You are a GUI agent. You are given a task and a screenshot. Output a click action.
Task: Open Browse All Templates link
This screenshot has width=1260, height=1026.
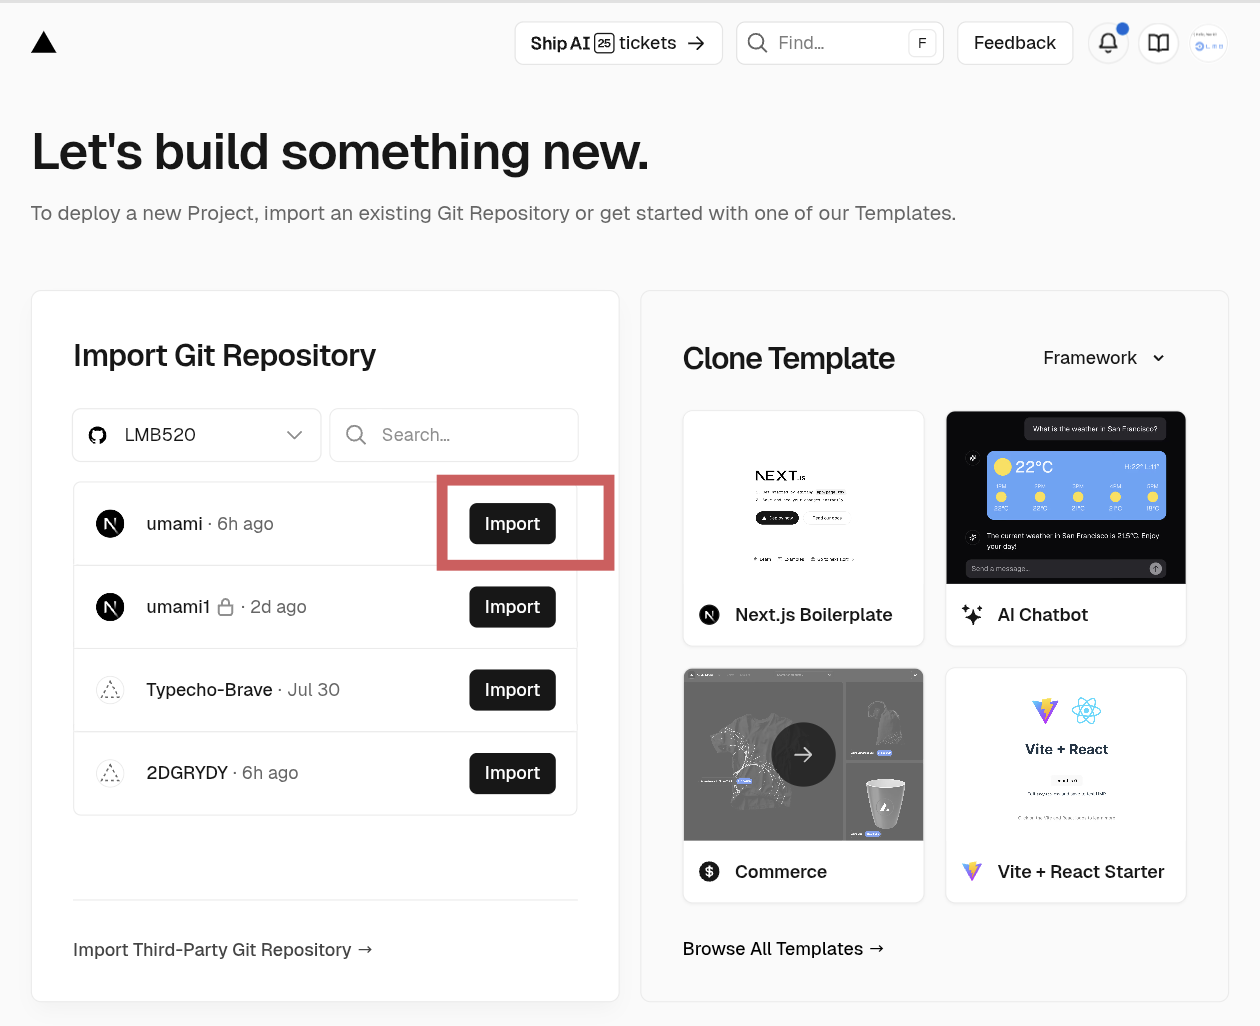(783, 949)
